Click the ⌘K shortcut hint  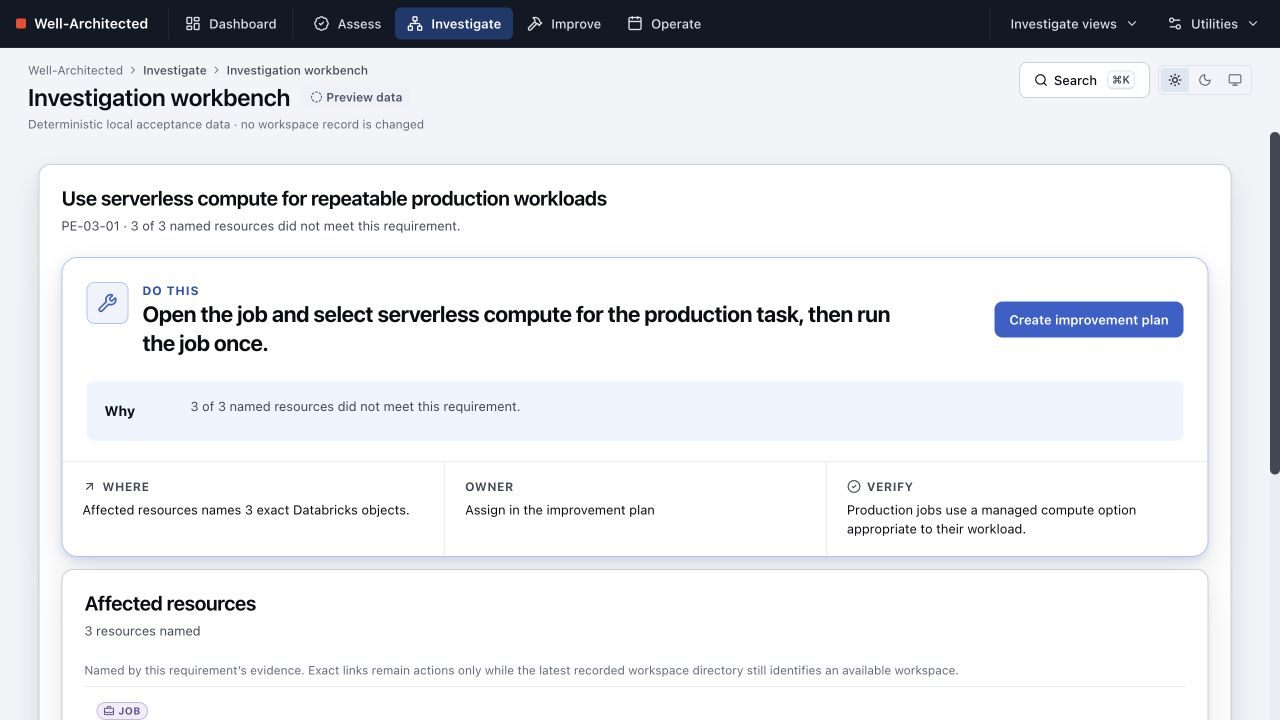pyautogui.click(x=1121, y=80)
